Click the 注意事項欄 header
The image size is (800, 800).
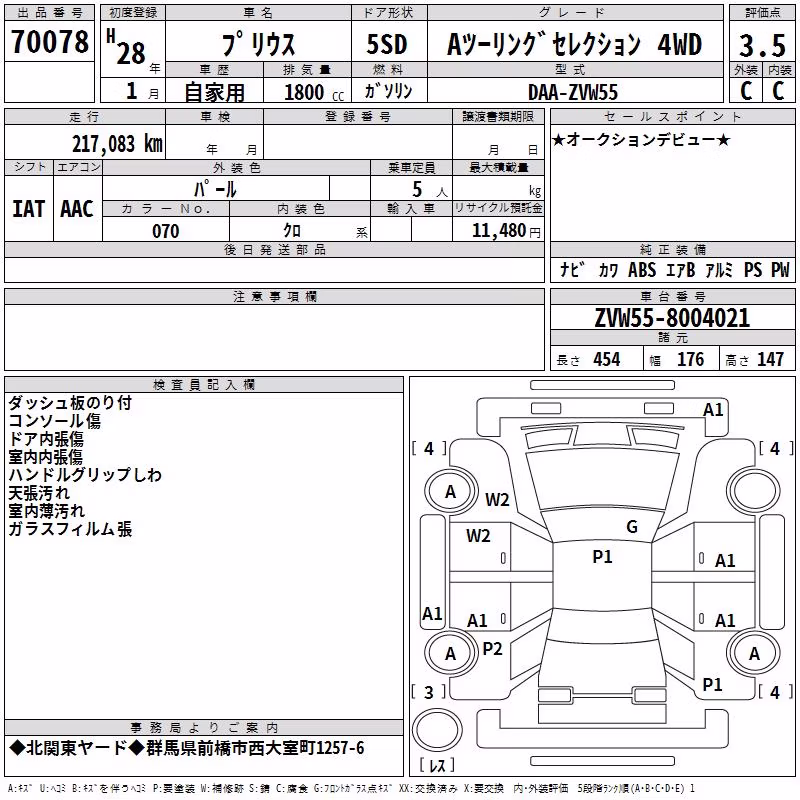pos(274,296)
